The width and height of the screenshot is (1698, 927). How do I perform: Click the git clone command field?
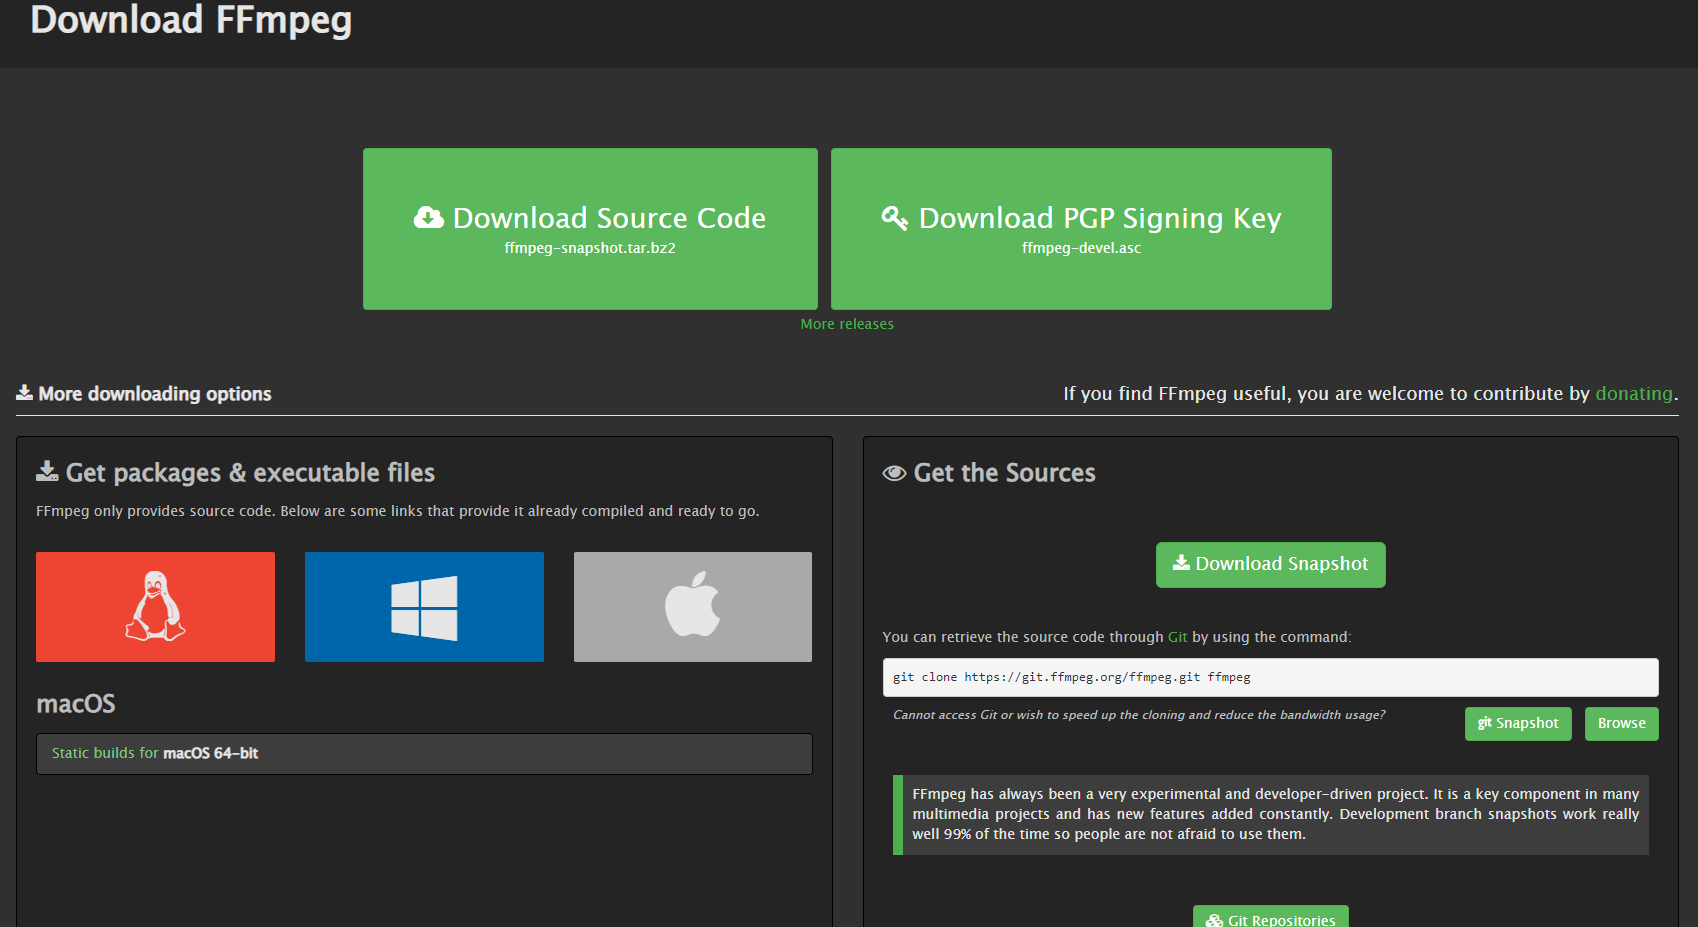pos(1270,677)
